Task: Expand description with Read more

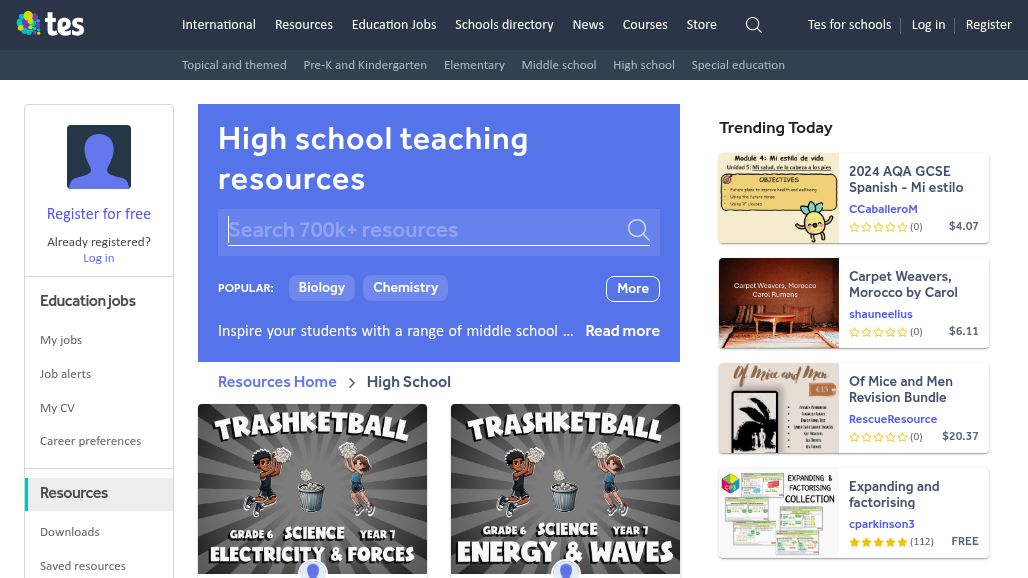Action: tap(622, 331)
